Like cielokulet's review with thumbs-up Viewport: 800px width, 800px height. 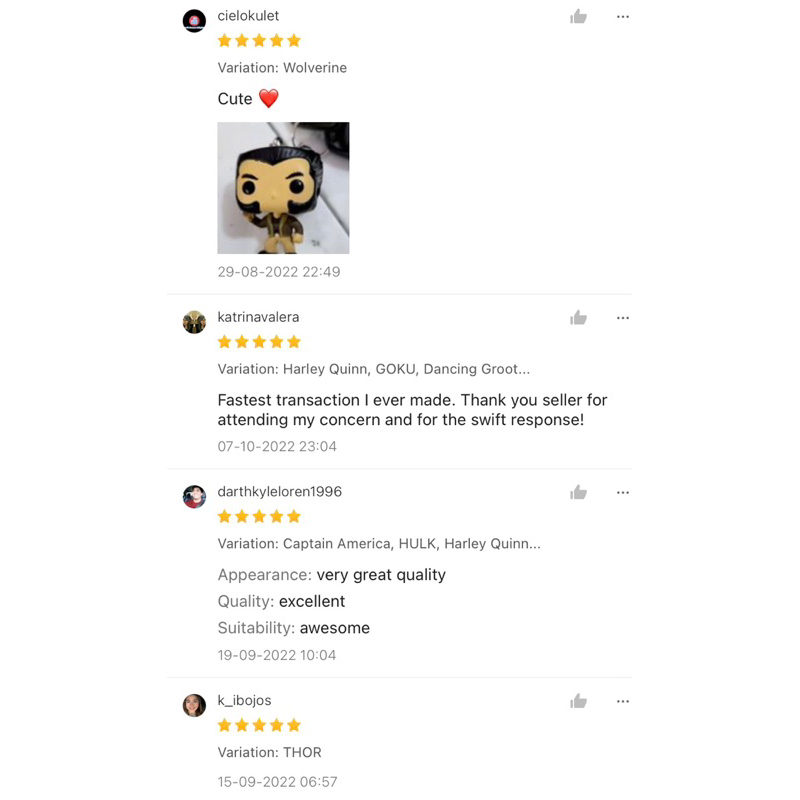[578, 17]
